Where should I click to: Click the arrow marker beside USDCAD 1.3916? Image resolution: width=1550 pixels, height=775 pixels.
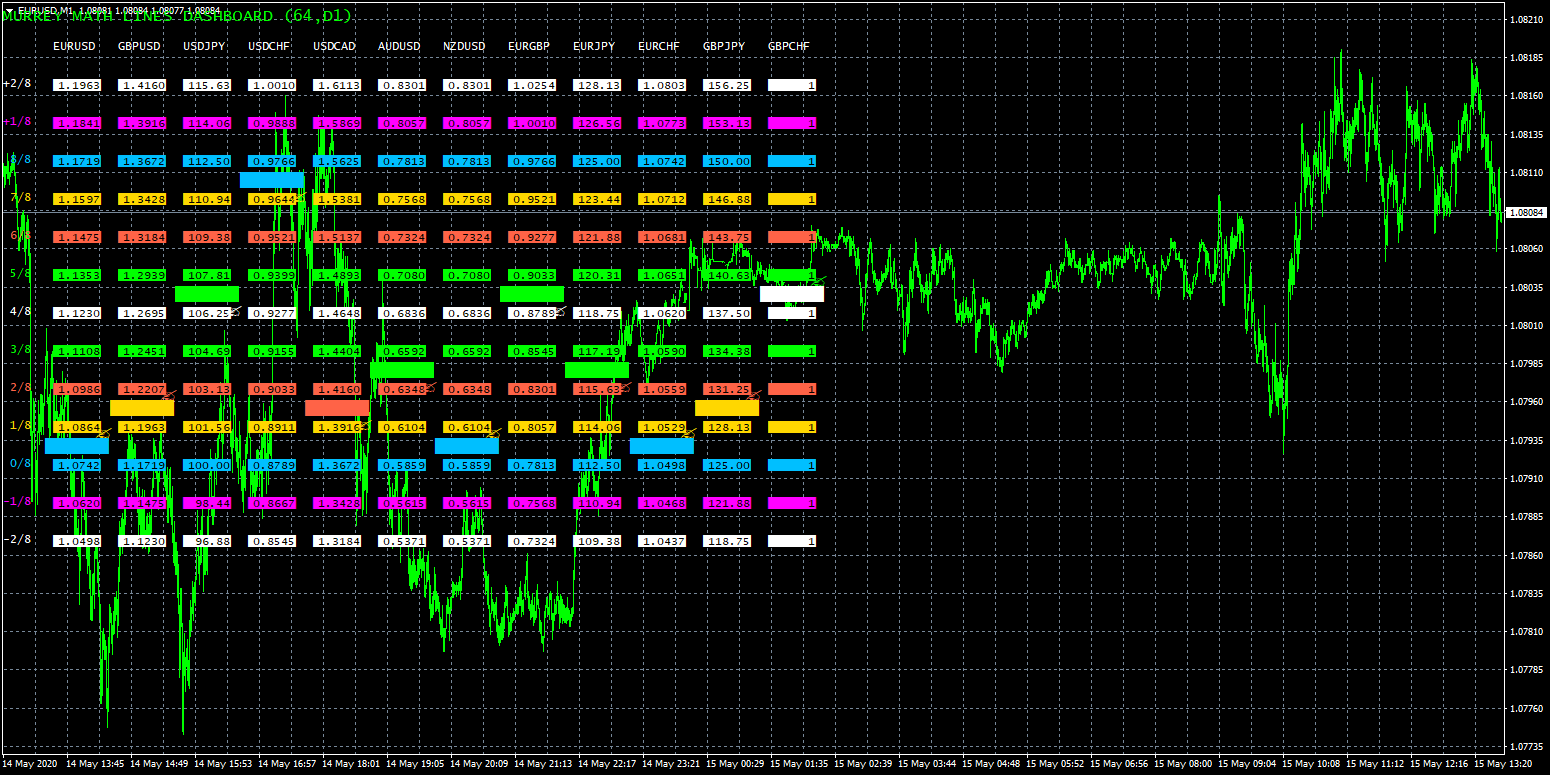point(365,426)
